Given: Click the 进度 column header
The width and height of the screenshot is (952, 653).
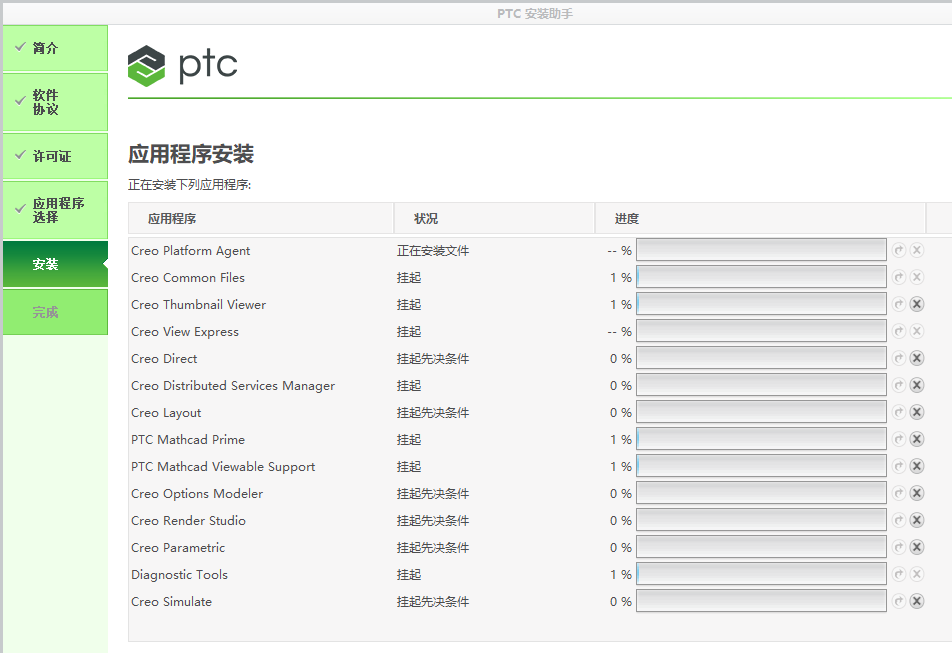Looking at the screenshot, I should [760, 218].
